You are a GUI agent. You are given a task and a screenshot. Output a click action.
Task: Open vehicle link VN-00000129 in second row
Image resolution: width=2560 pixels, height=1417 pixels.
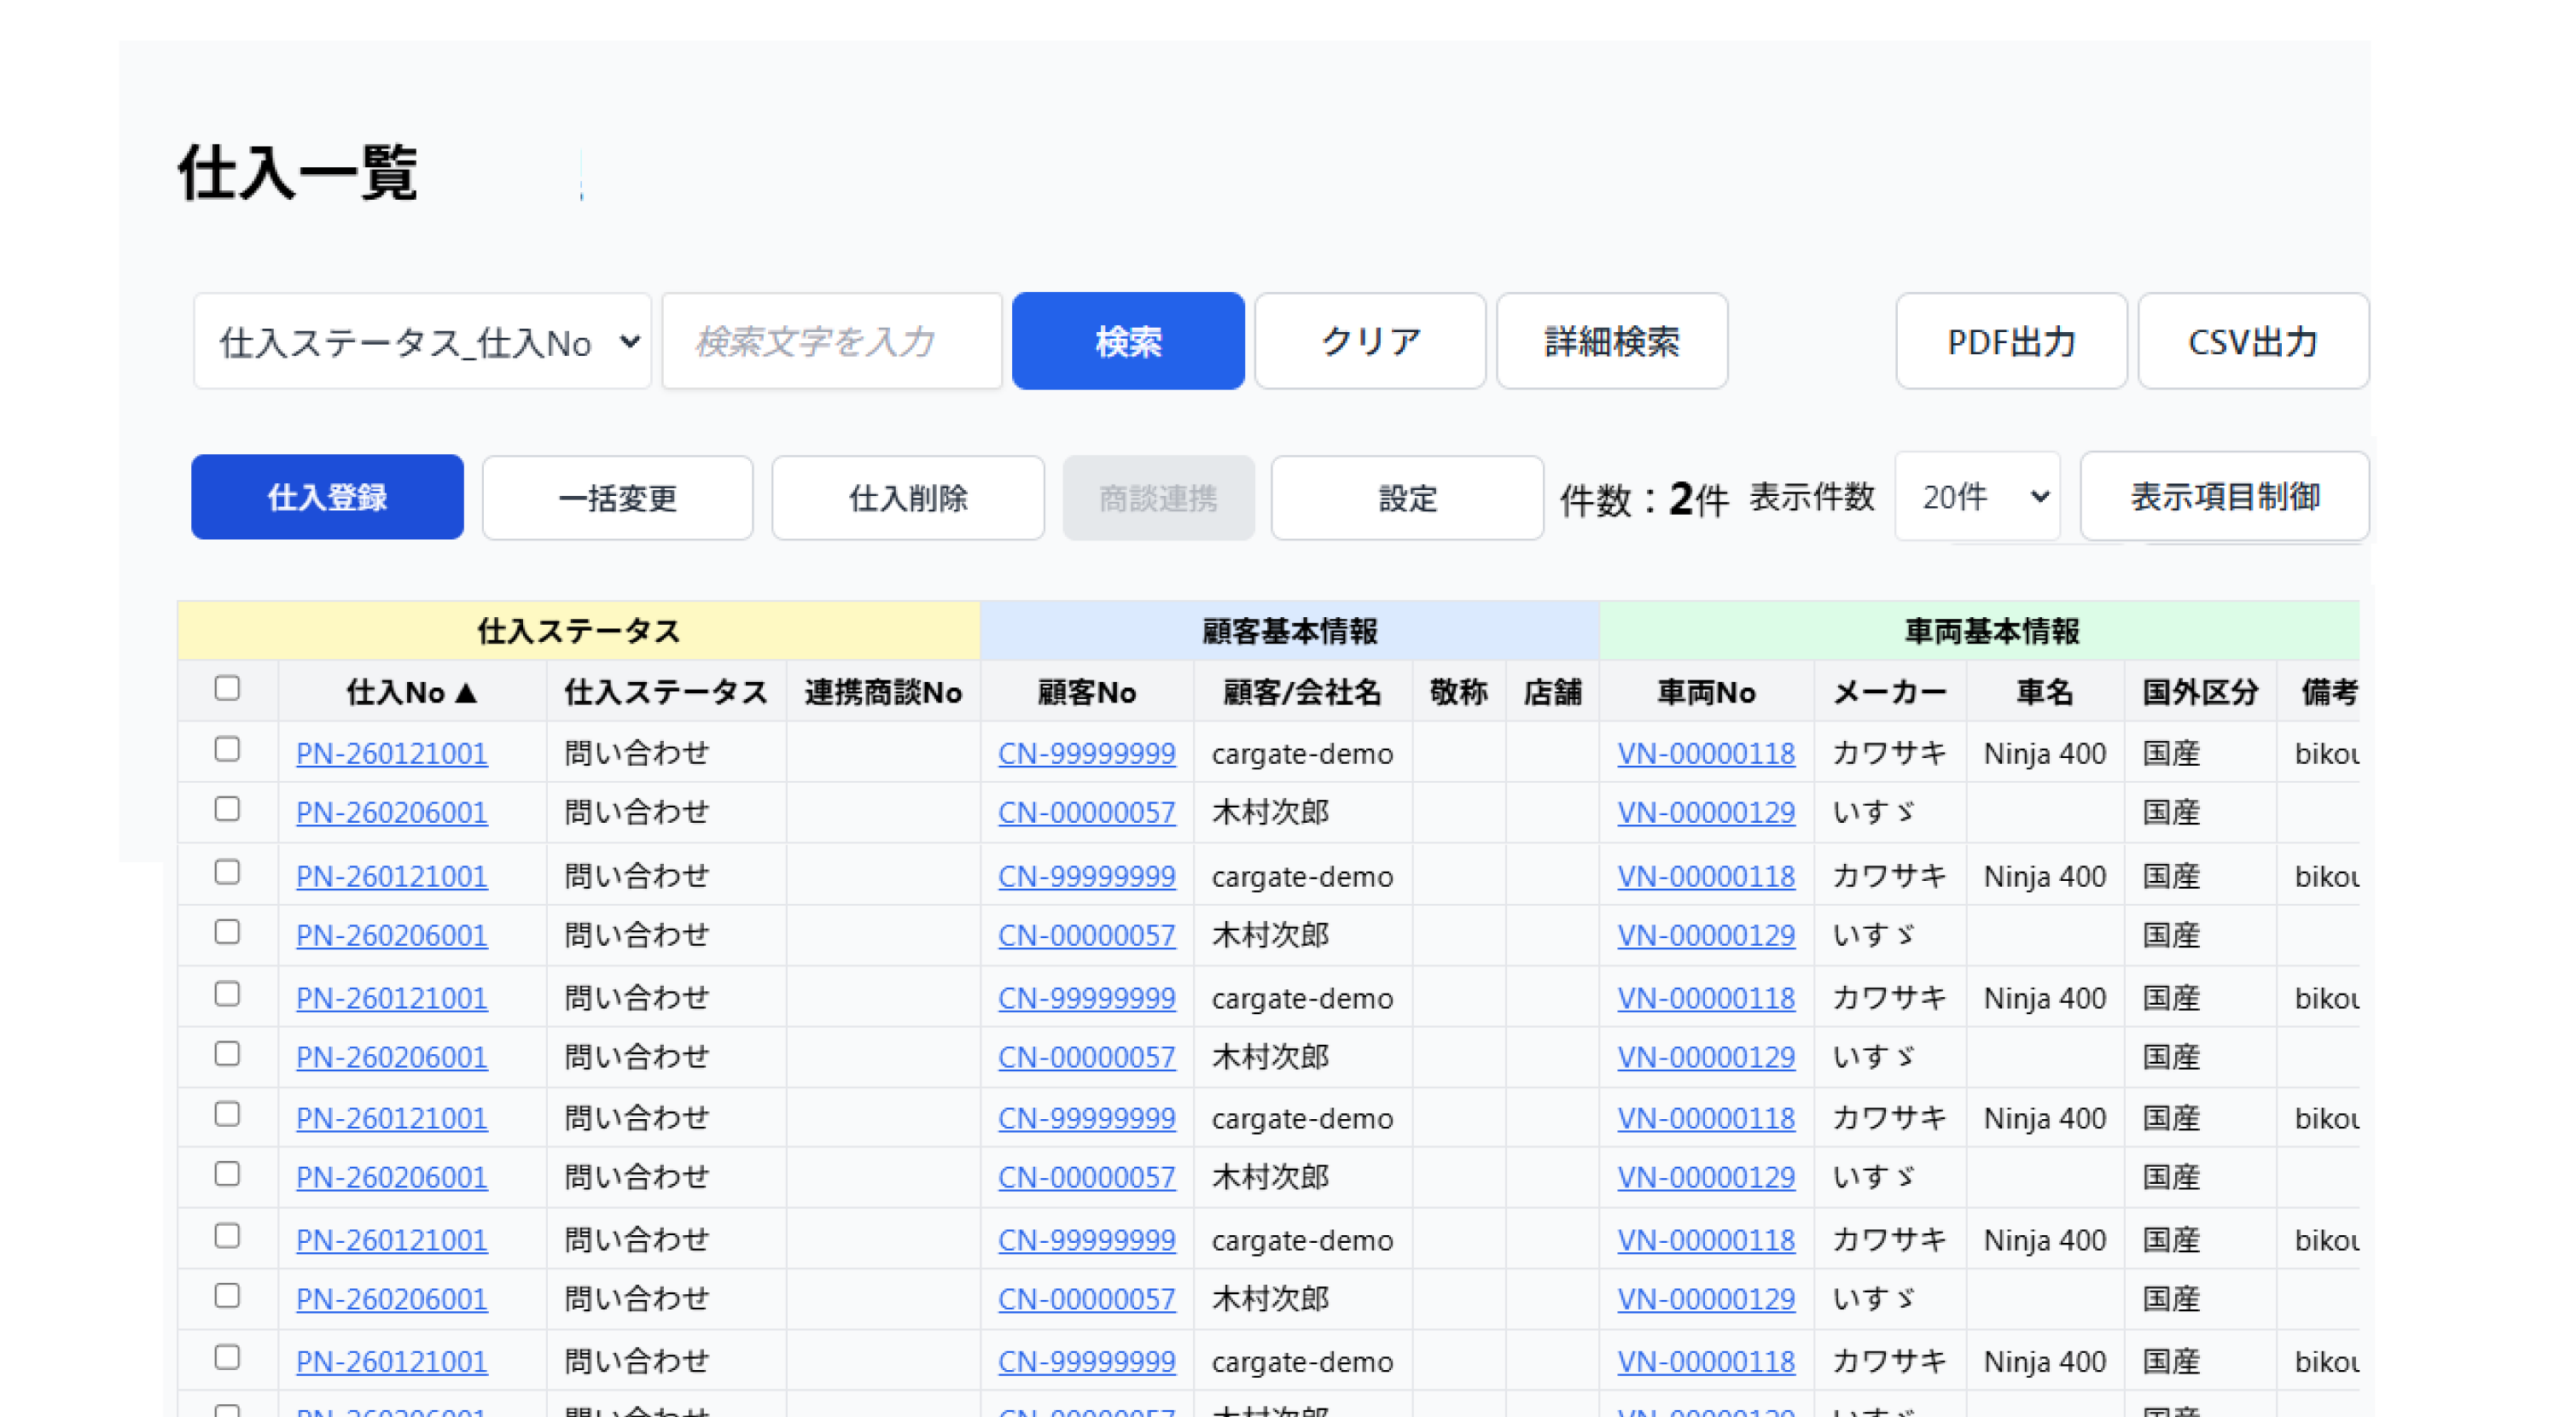tap(1705, 812)
